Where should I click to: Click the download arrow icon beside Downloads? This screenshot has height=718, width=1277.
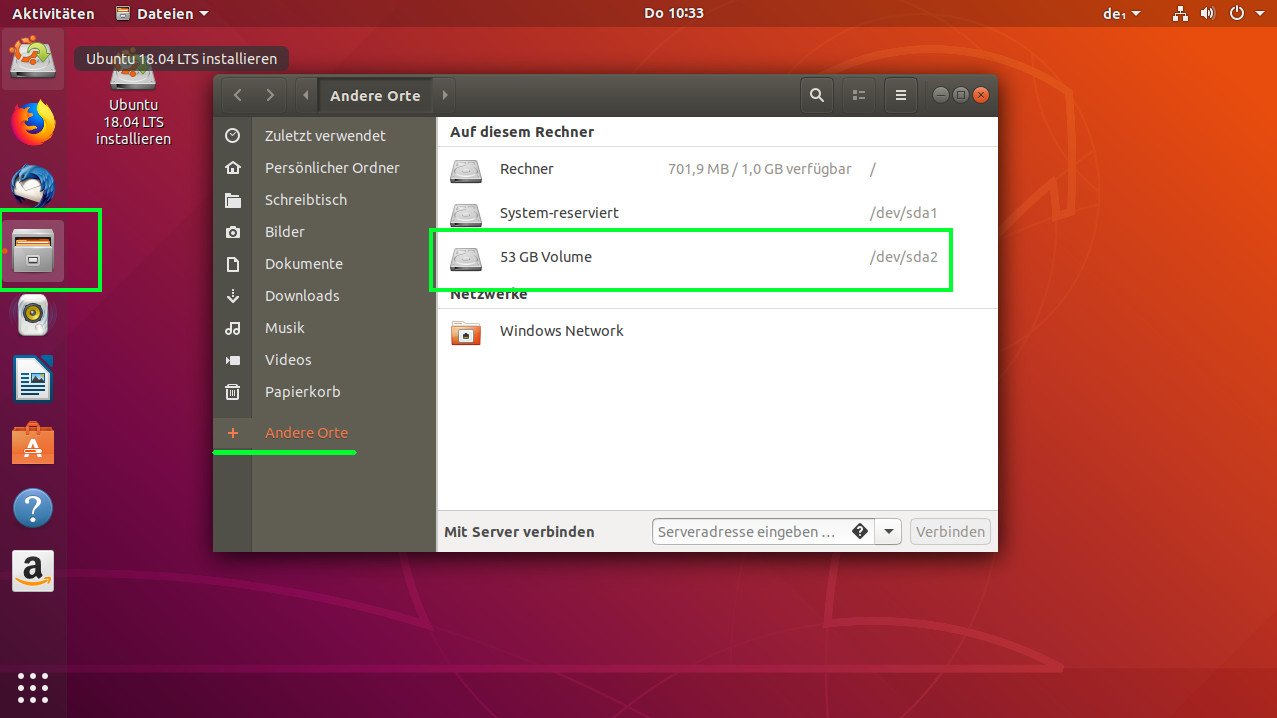click(x=233, y=295)
